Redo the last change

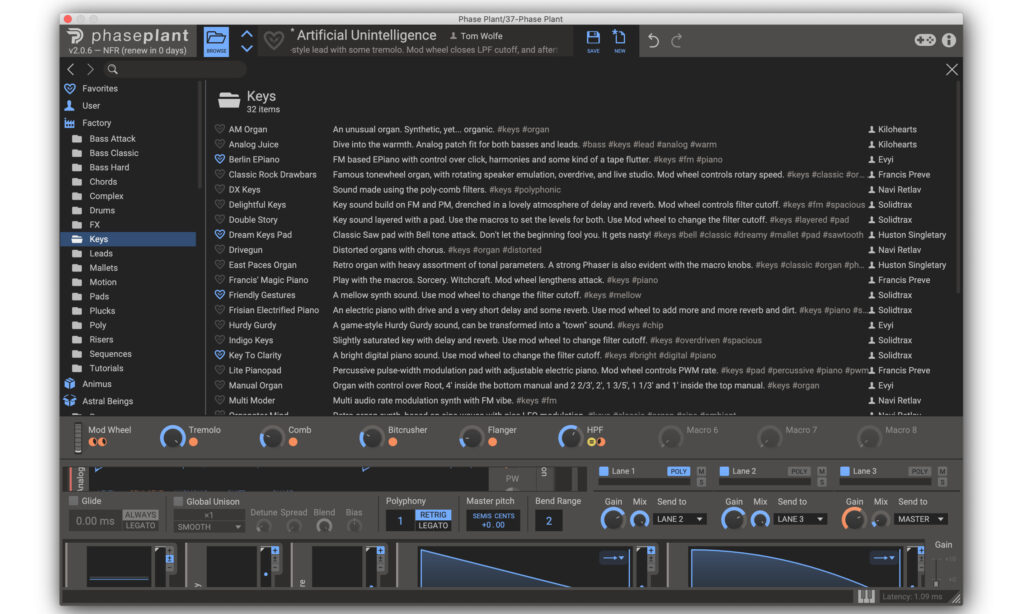pos(677,40)
